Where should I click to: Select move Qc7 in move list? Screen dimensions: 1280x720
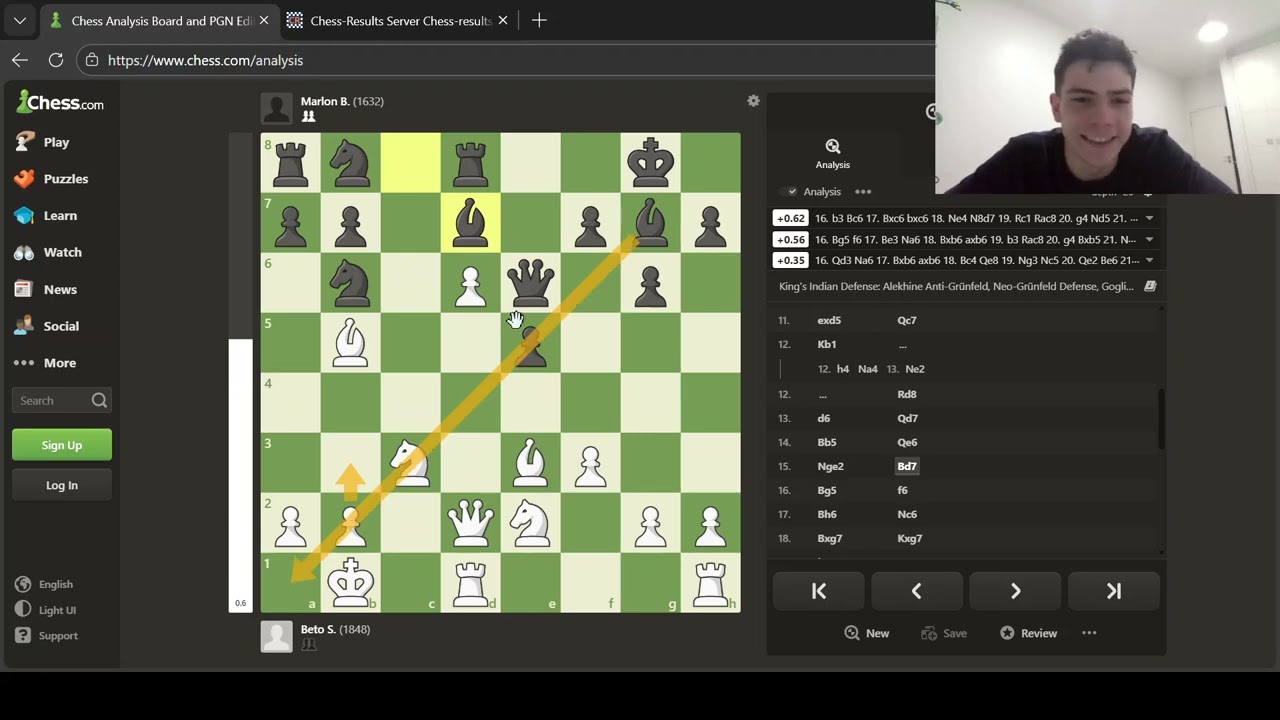coord(906,320)
